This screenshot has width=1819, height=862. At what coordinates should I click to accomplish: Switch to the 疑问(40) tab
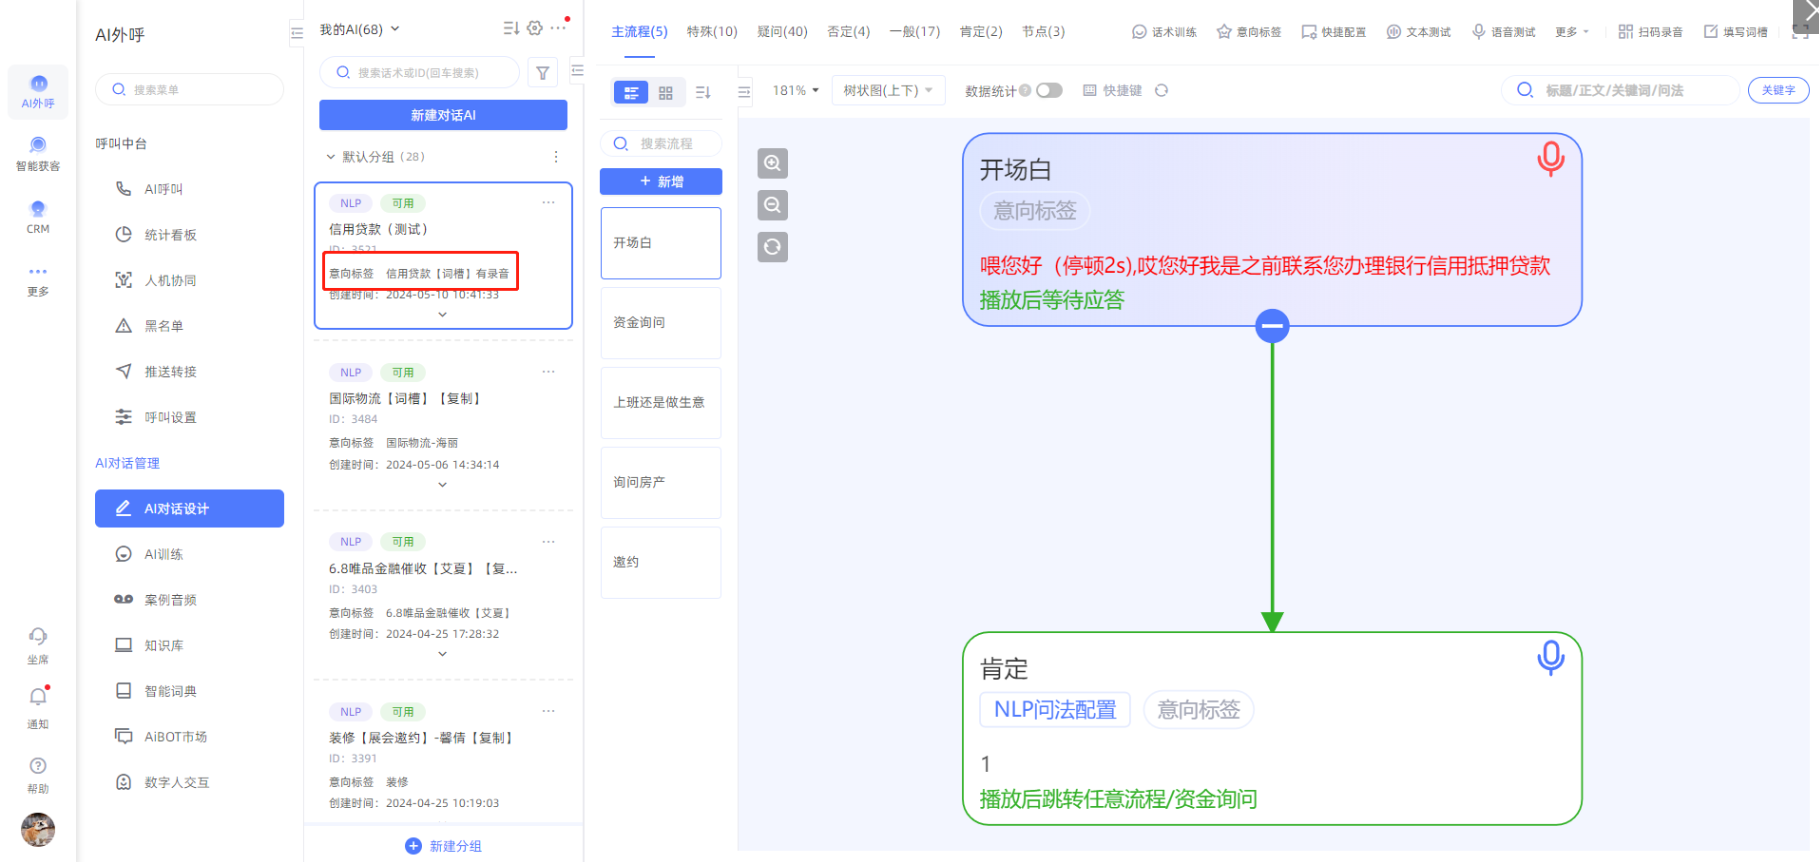click(x=782, y=32)
